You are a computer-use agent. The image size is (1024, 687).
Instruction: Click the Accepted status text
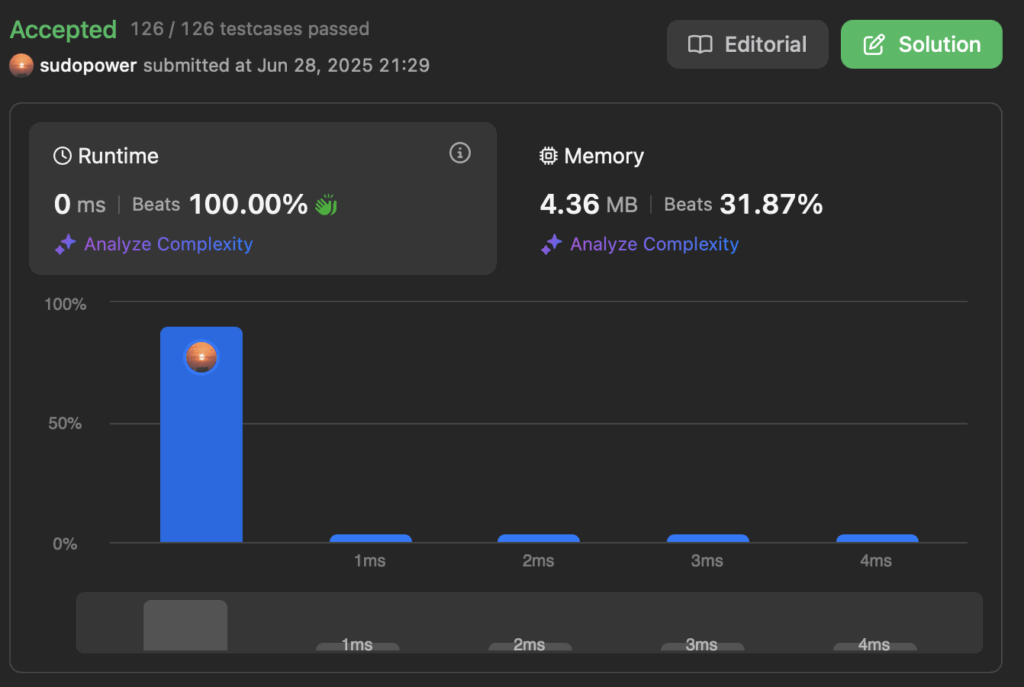tap(63, 30)
